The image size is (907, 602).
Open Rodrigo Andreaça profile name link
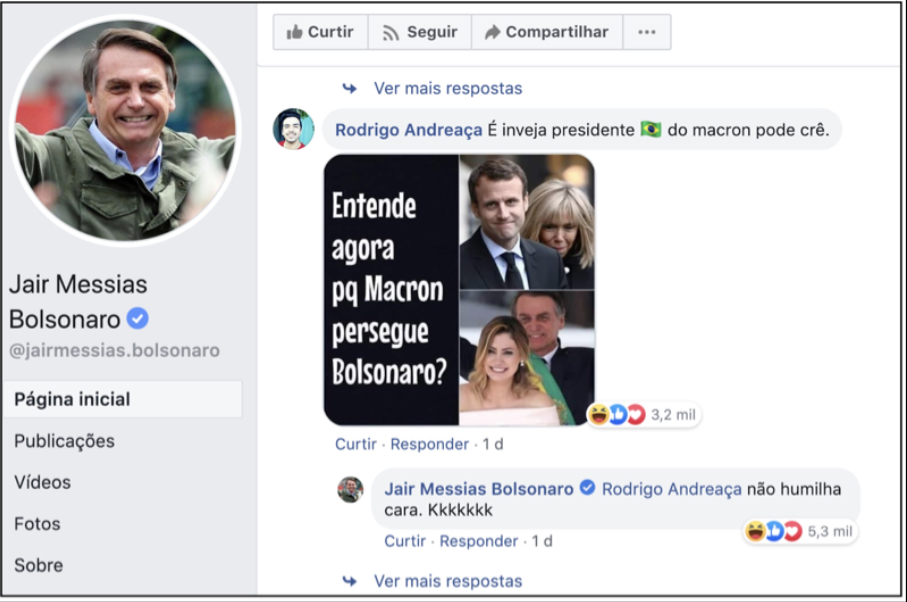408,130
